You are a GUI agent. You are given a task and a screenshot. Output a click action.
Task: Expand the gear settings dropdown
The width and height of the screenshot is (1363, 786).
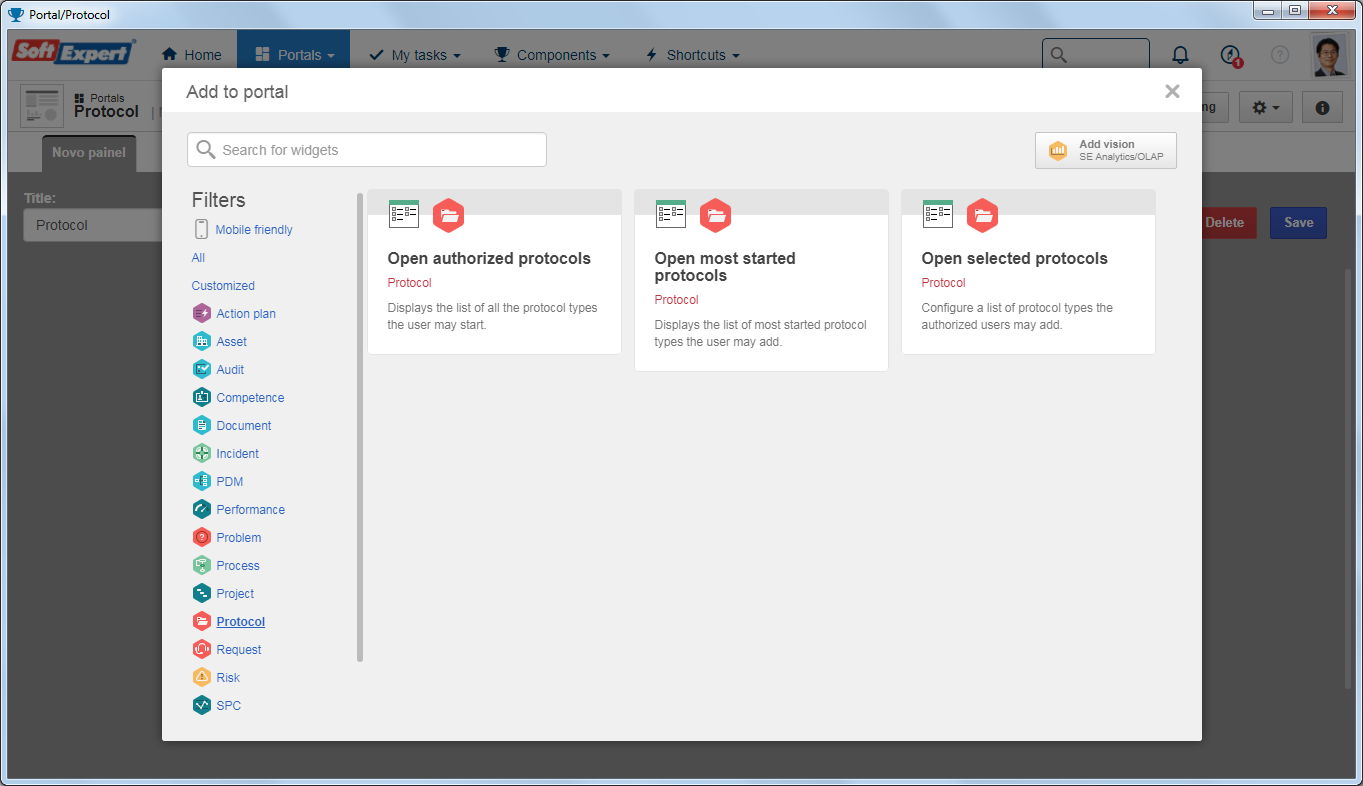point(1266,107)
